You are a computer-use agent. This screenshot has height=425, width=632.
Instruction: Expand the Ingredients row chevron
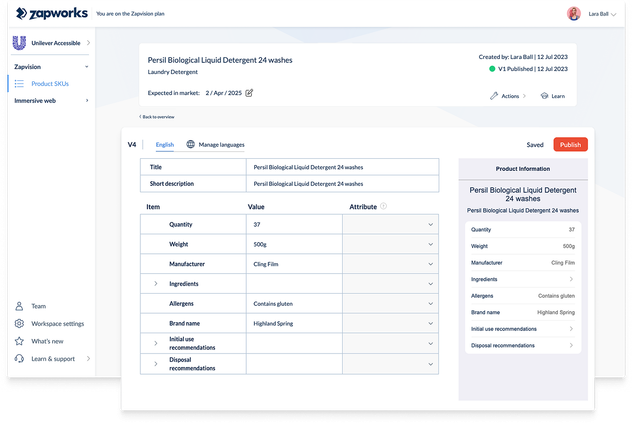coord(156,283)
